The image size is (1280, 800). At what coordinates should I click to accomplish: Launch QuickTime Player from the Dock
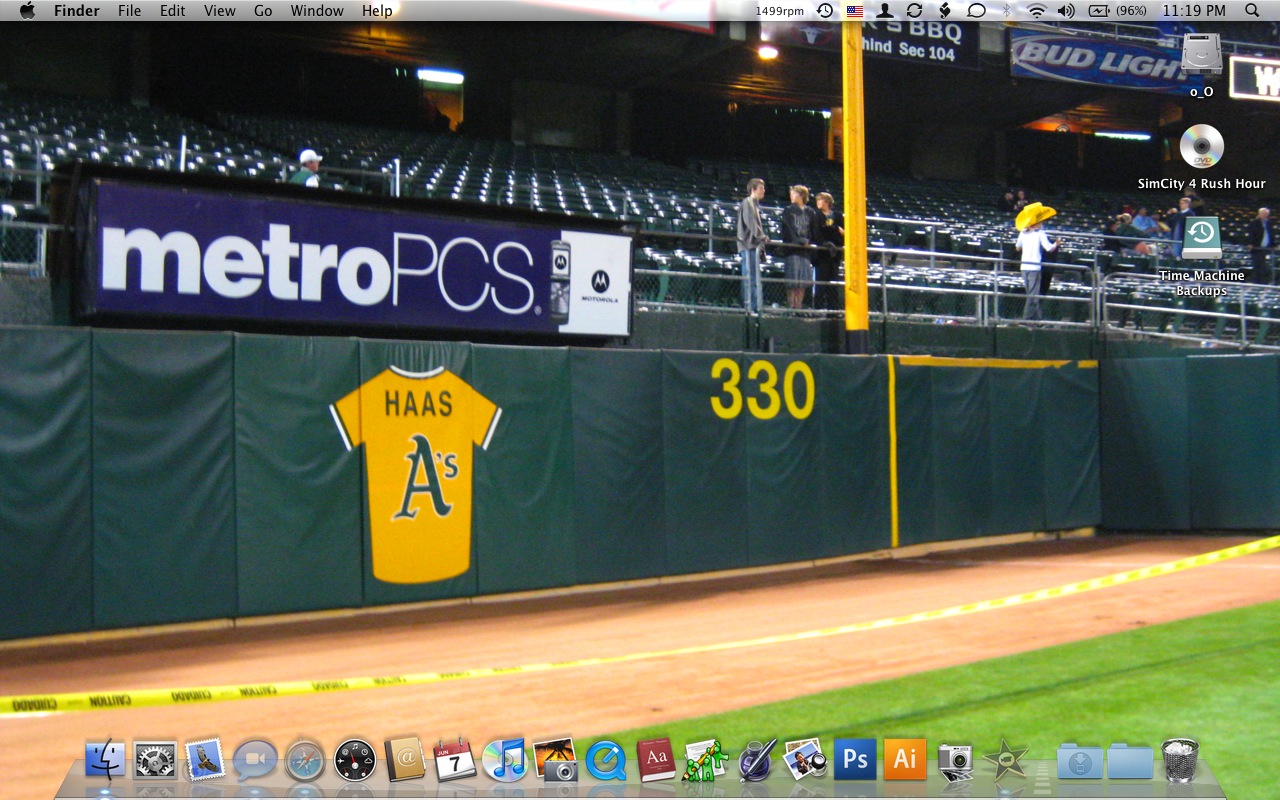[605, 760]
